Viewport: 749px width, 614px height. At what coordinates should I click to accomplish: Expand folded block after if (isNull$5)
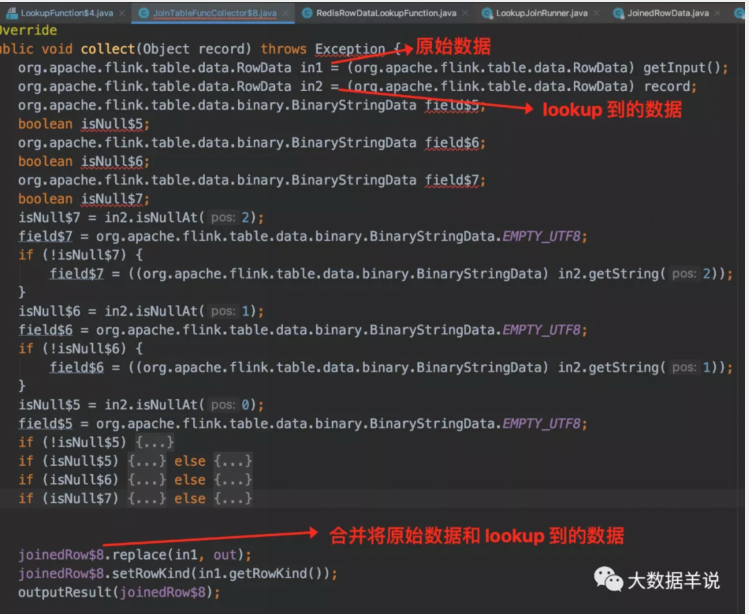[x=147, y=461]
